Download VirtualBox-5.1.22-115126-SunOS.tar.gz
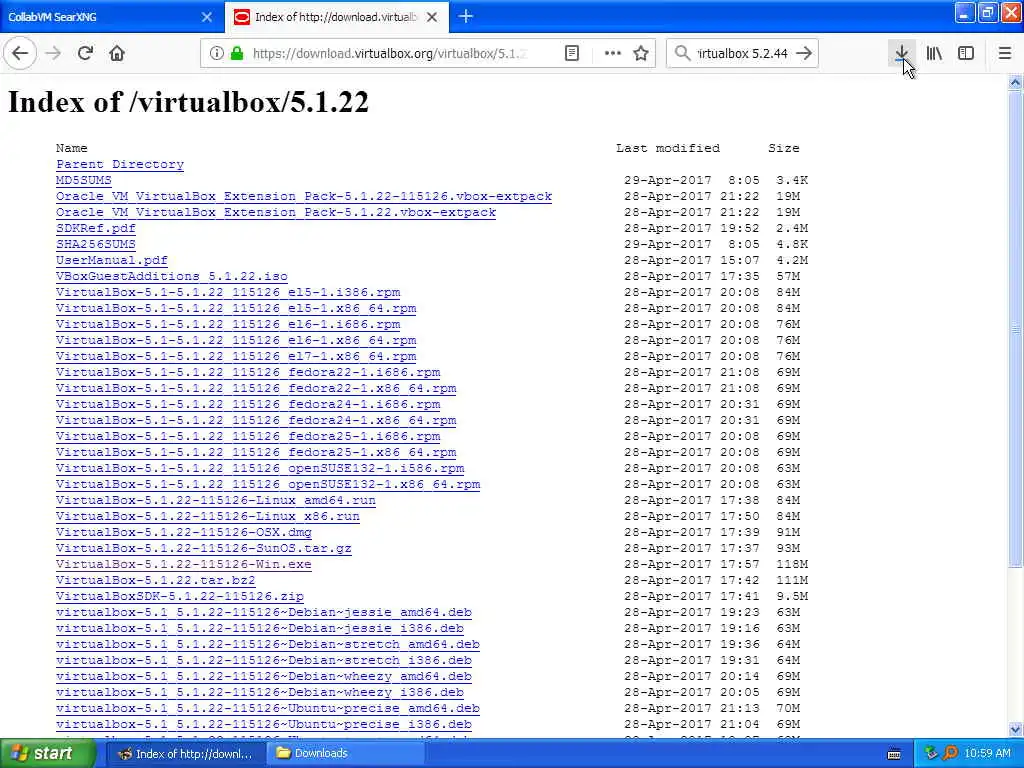This screenshot has width=1024, height=768. [204, 548]
